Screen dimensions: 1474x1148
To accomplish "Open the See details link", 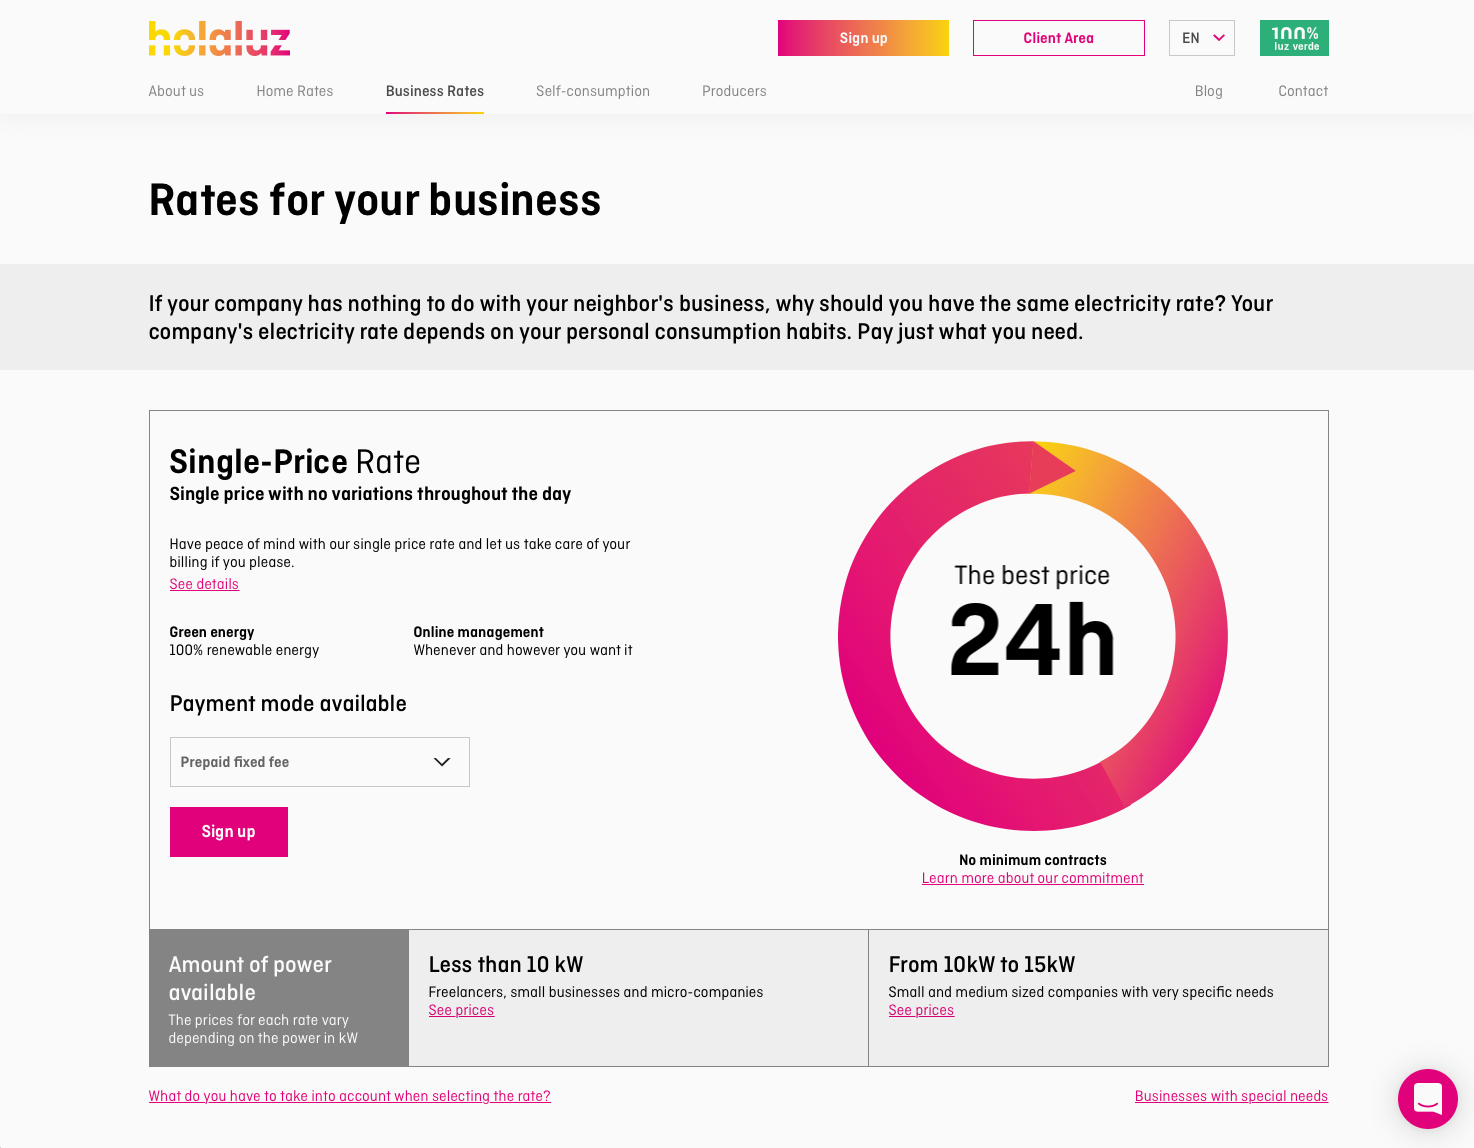I will (x=204, y=584).
